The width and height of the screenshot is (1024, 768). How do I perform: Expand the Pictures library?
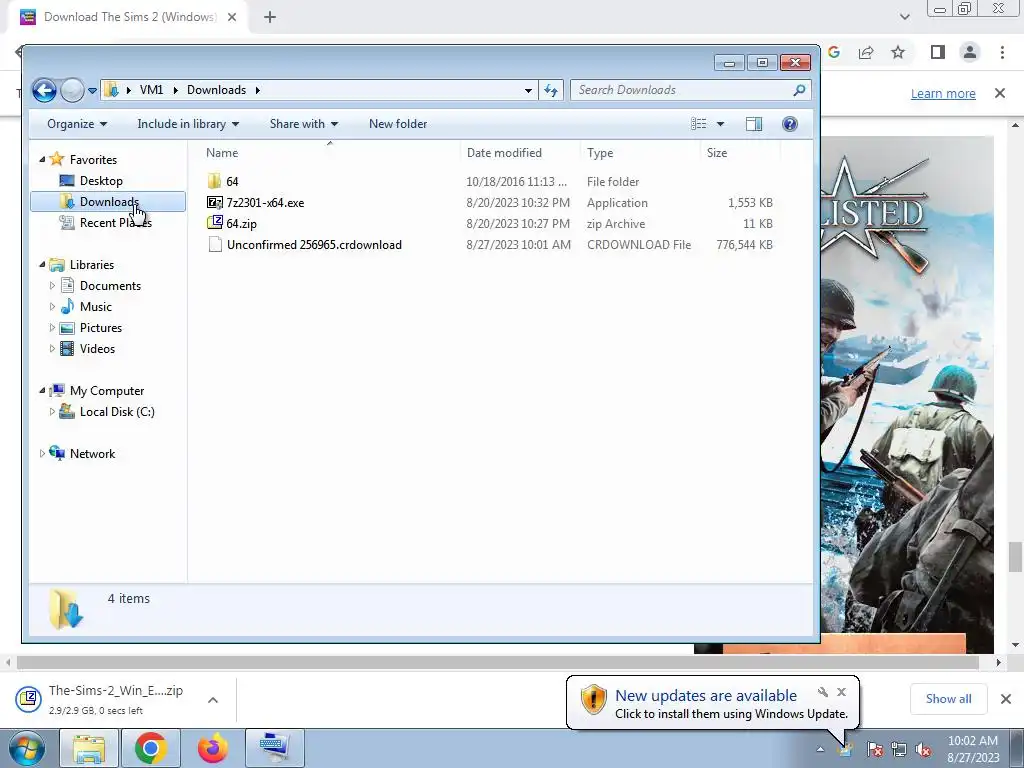tap(52, 328)
